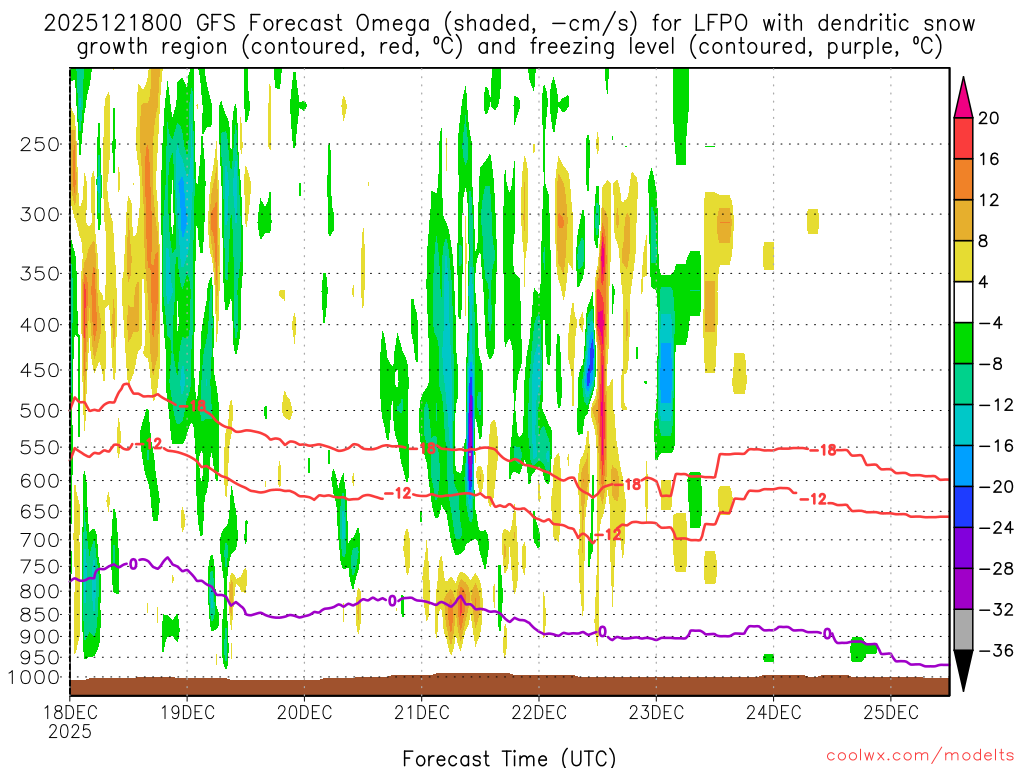Click the 900 pressure level label
Viewport: 1024px width, 768px height.
coord(40,637)
